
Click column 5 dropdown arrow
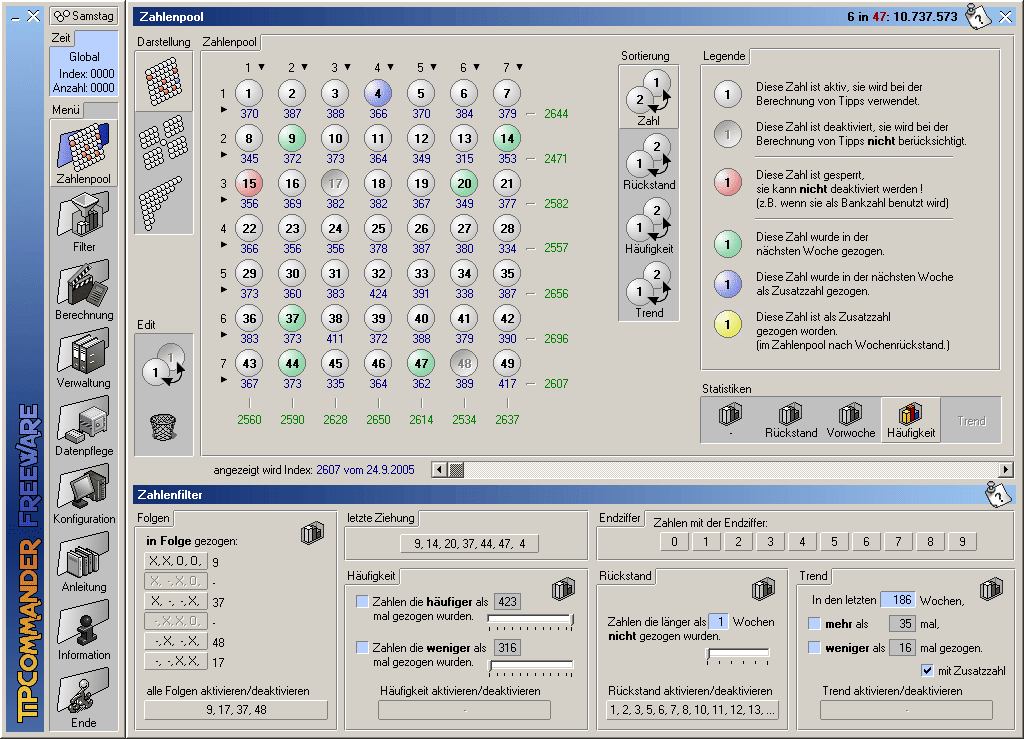tap(434, 67)
